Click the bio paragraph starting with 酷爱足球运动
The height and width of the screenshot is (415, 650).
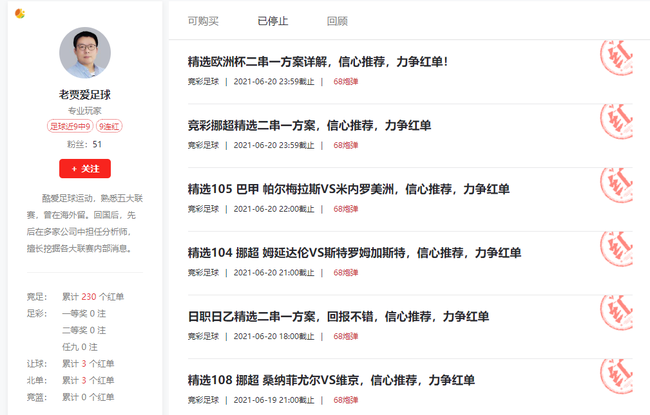85,223
